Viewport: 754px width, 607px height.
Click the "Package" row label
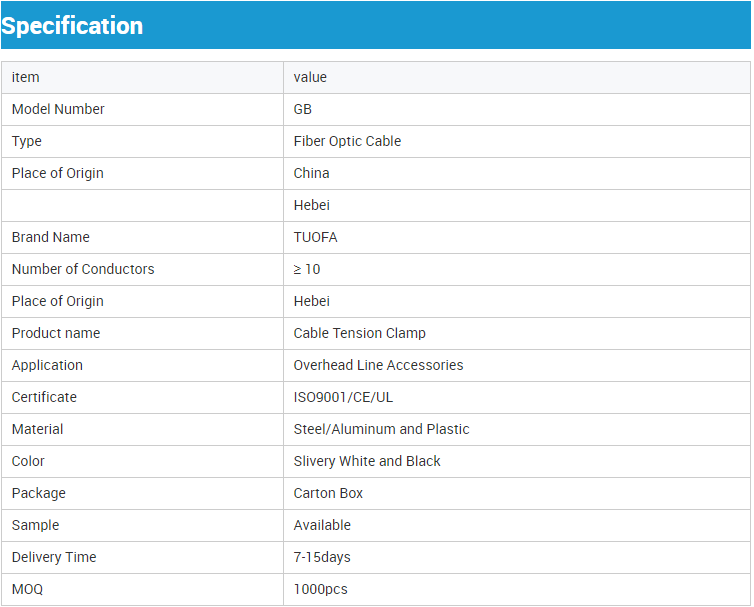pos(39,493)
